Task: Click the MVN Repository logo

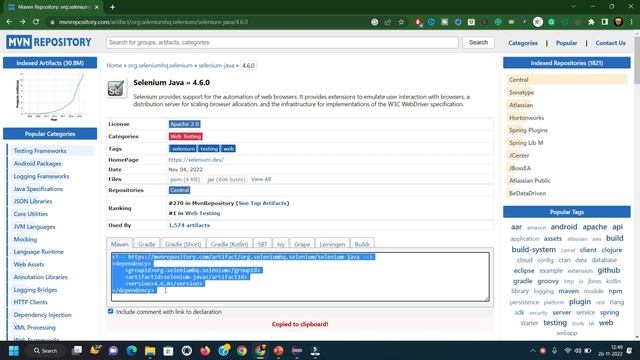Action: point(49,42)
